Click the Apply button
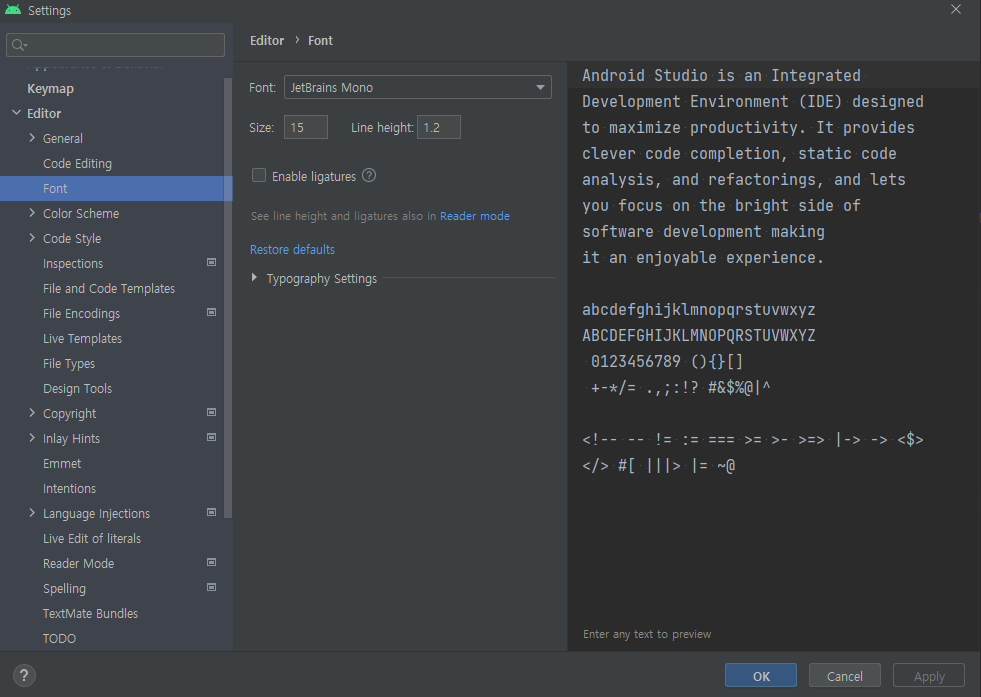Viewport: 981px width, 697px height. click(x=929, y=676)
